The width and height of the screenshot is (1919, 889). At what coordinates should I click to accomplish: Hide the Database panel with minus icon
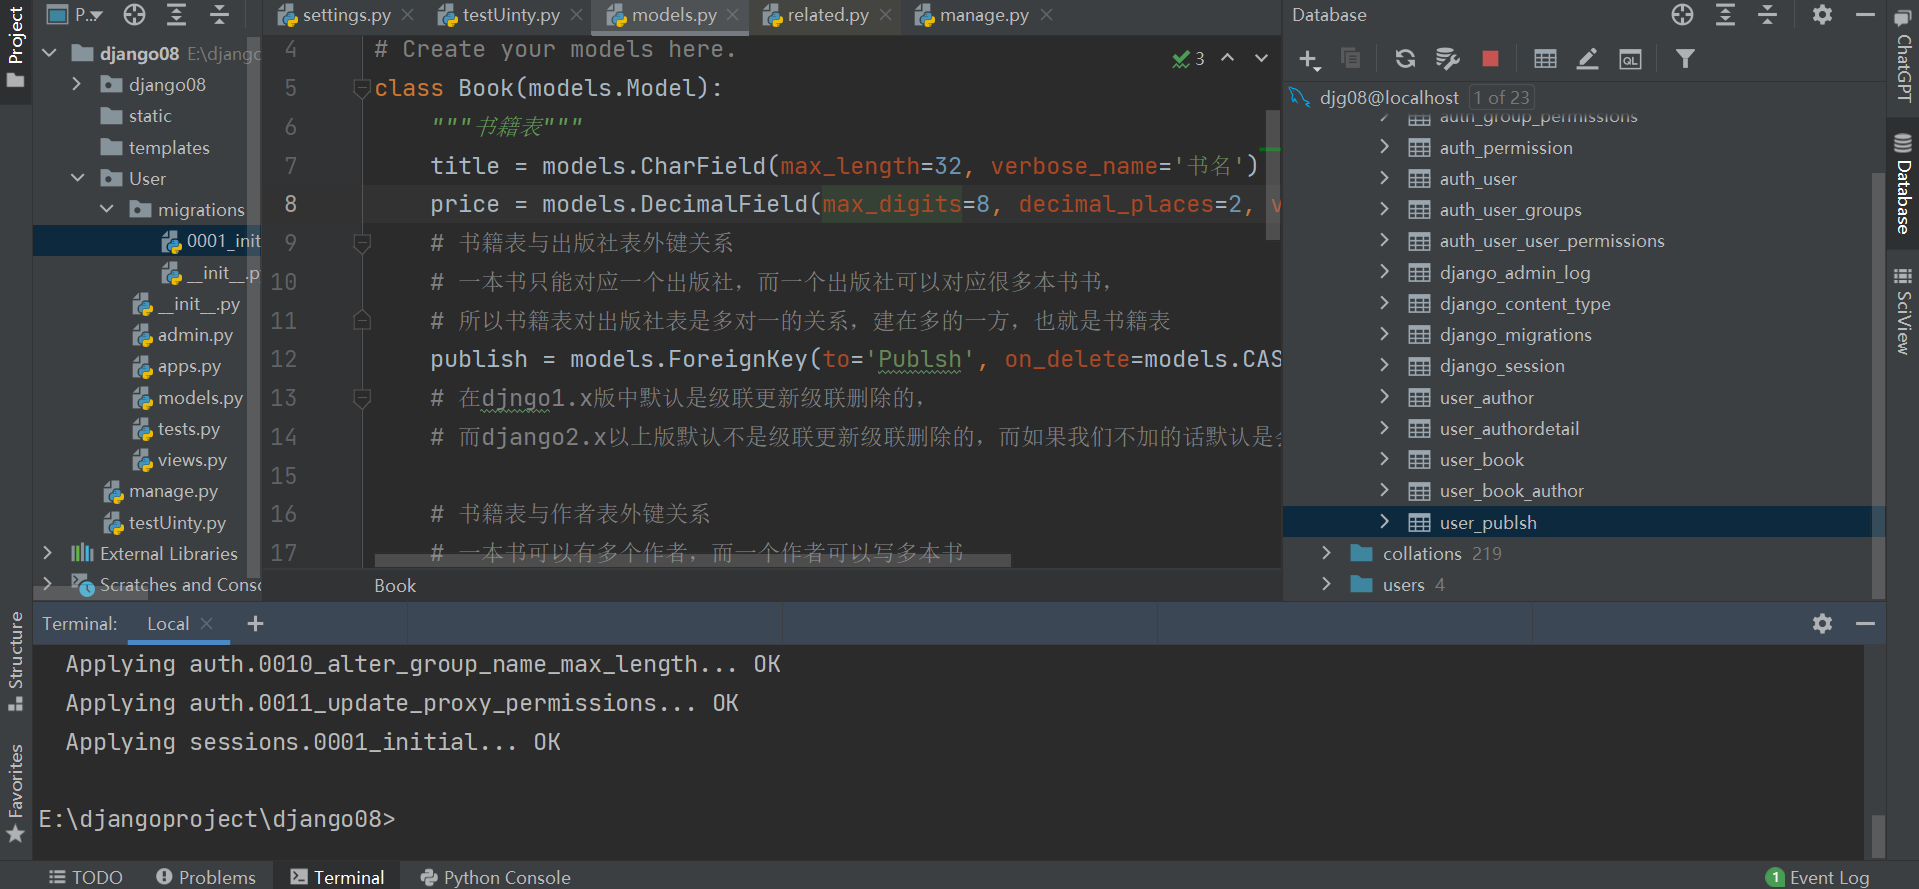coord(1865,14)
